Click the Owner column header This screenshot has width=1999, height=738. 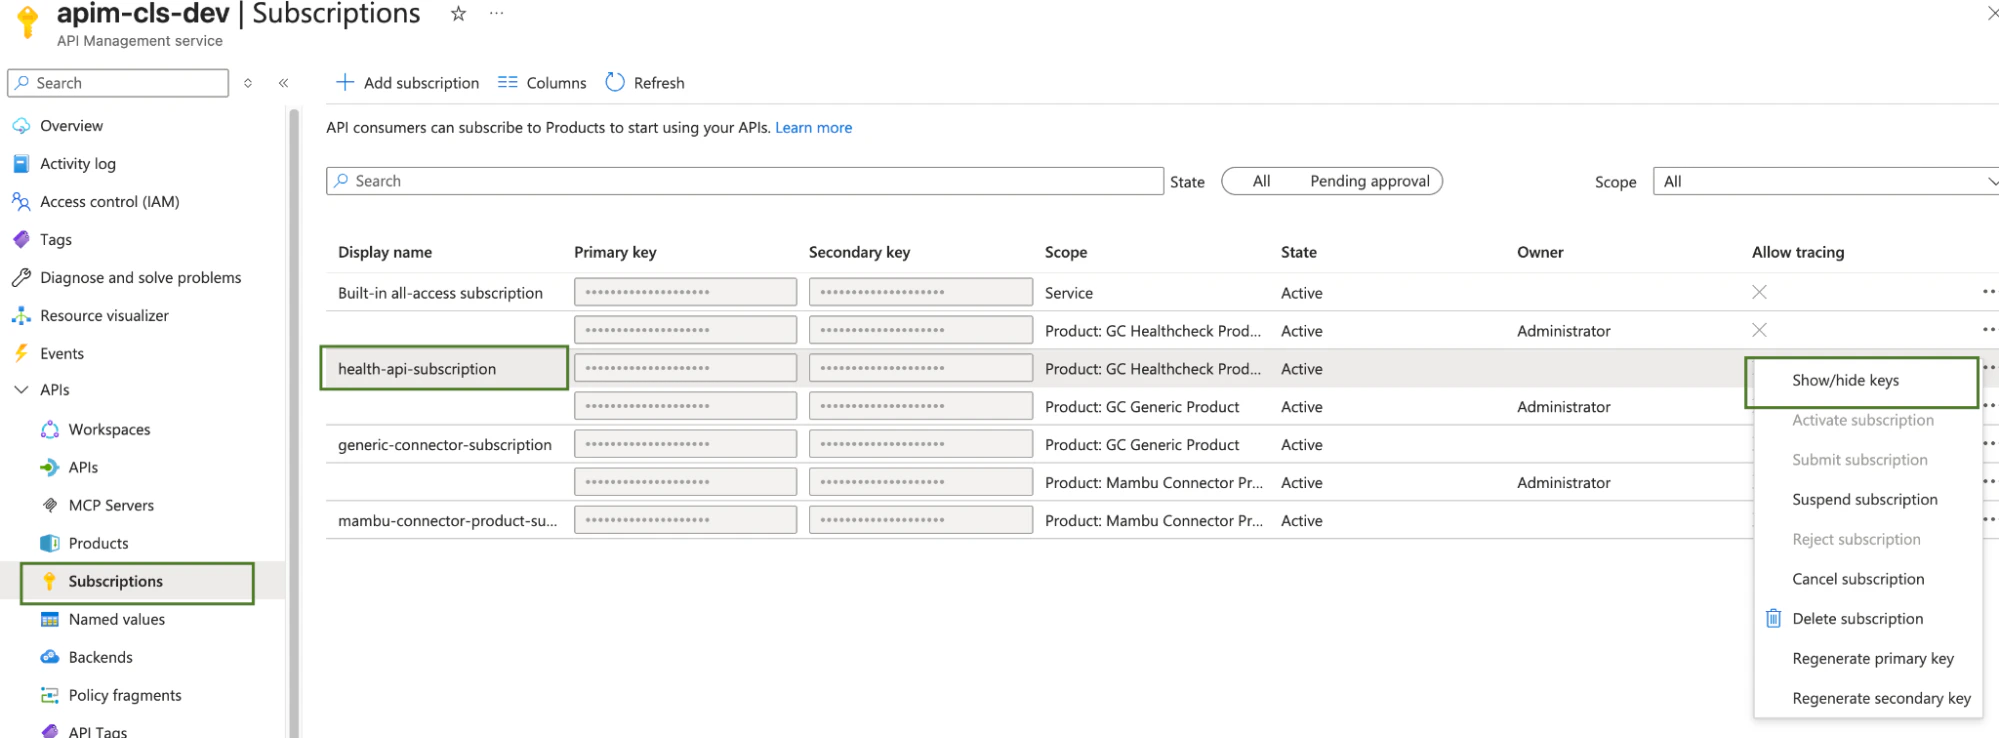coord(1540,253)
